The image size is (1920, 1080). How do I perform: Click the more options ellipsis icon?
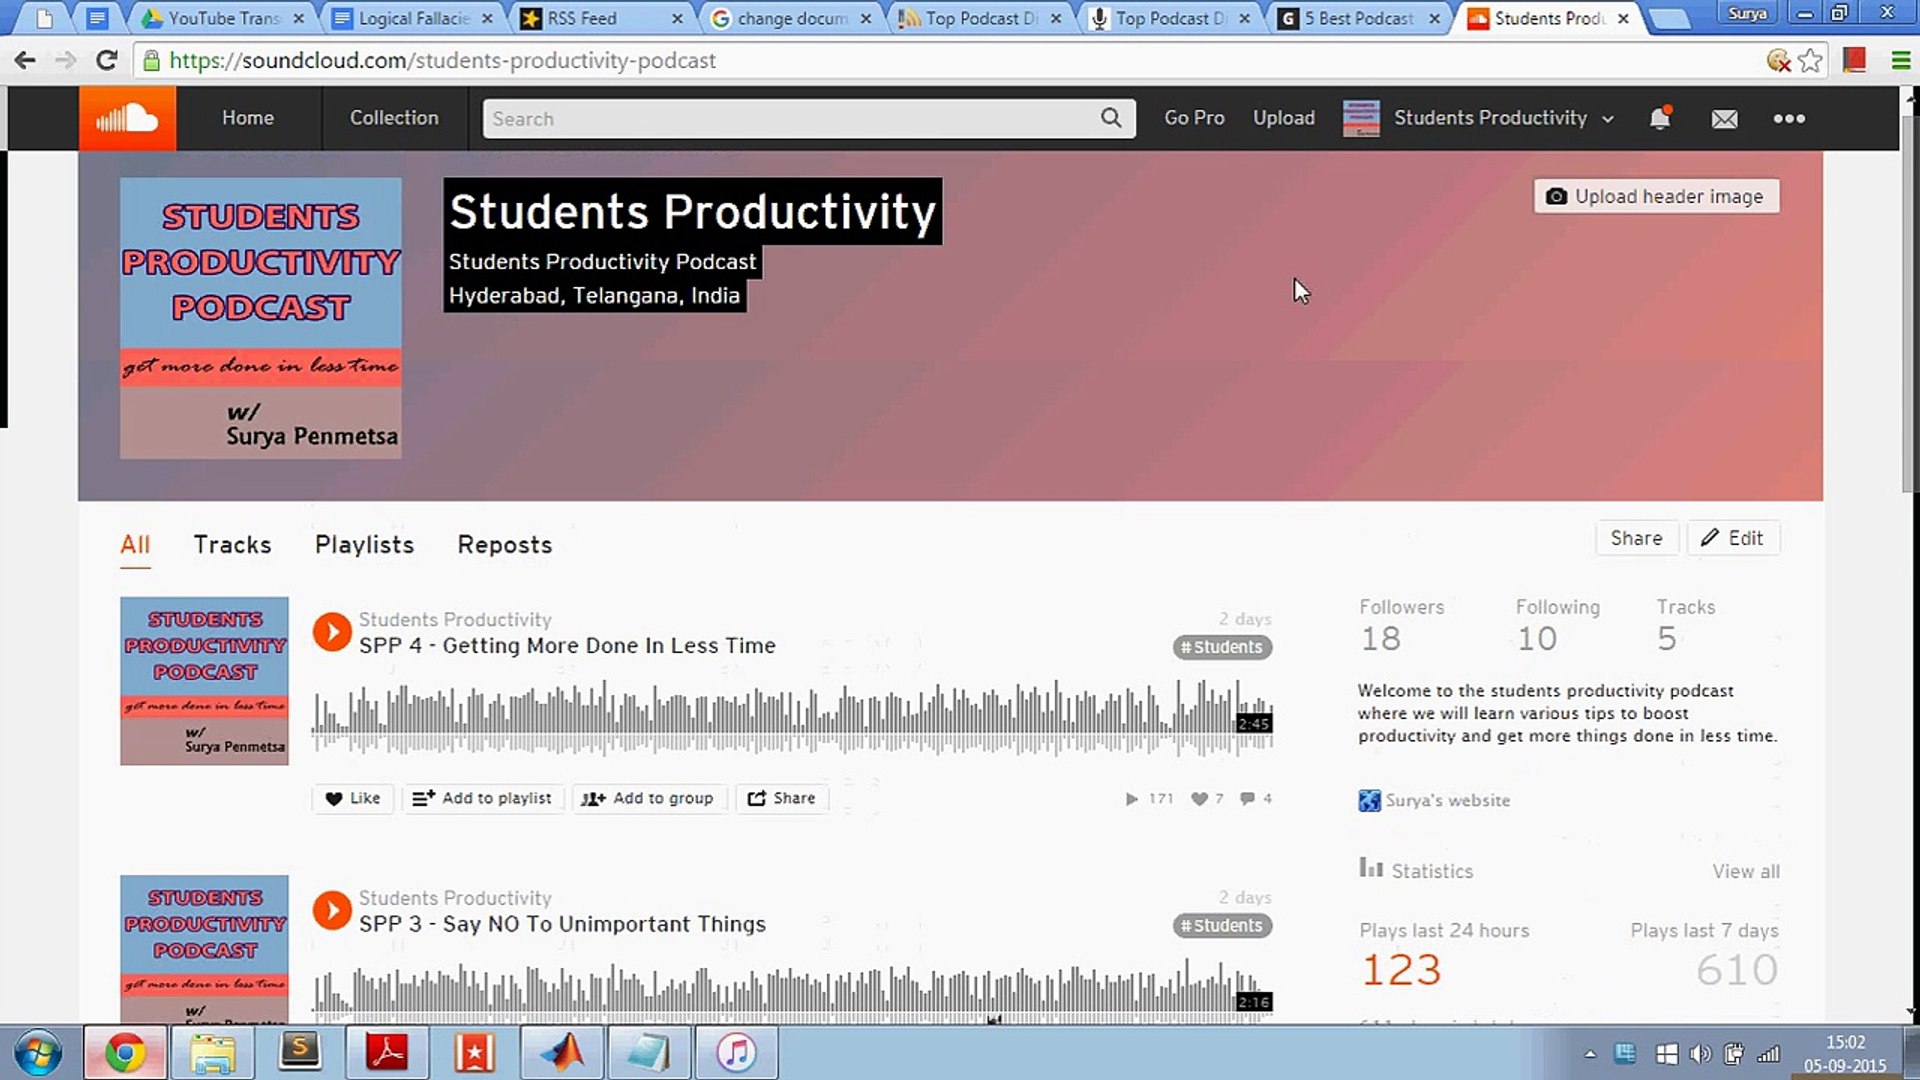point(1788,119)
